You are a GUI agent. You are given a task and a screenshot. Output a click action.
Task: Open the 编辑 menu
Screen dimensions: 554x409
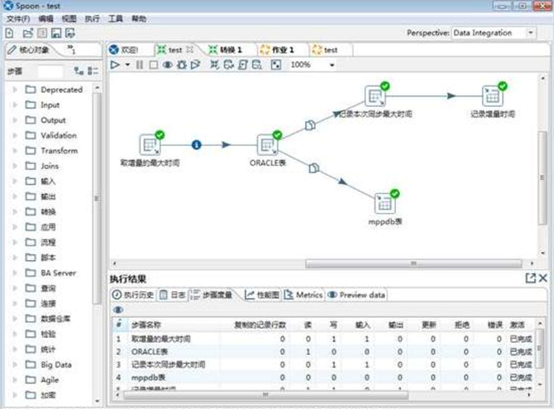point(46,19)
